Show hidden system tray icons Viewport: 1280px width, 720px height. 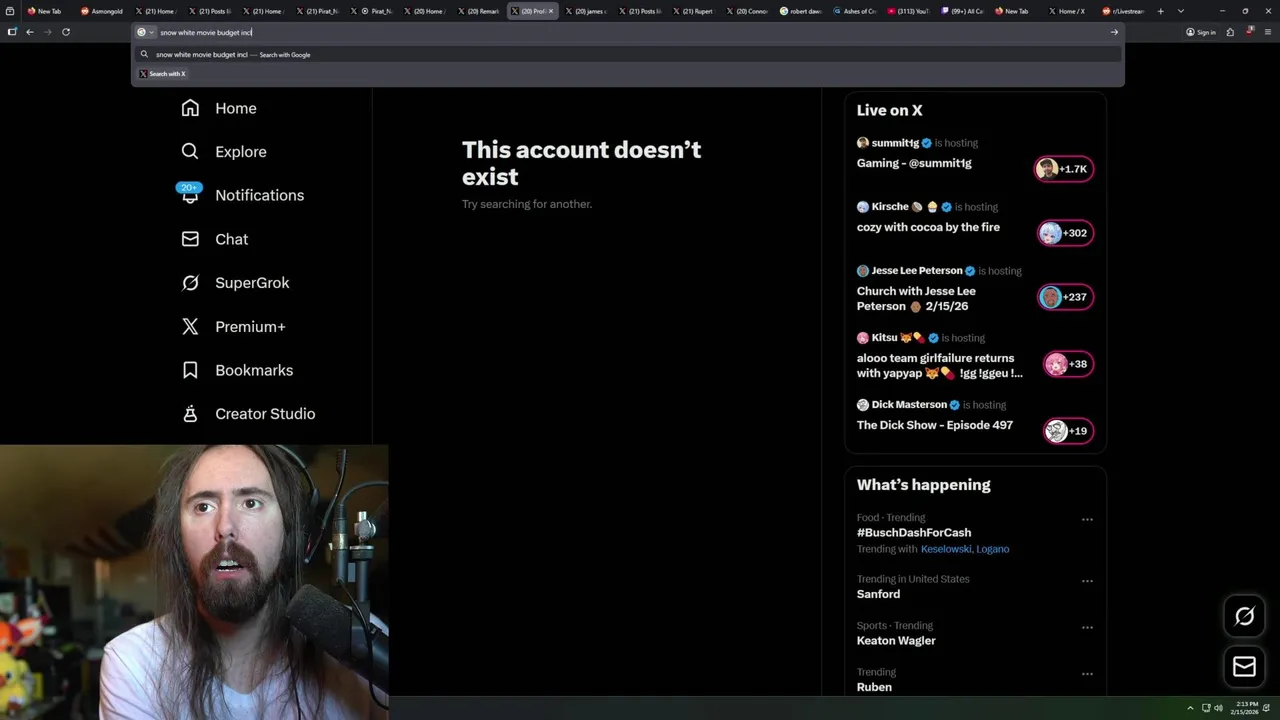(x=1190, y=708)
